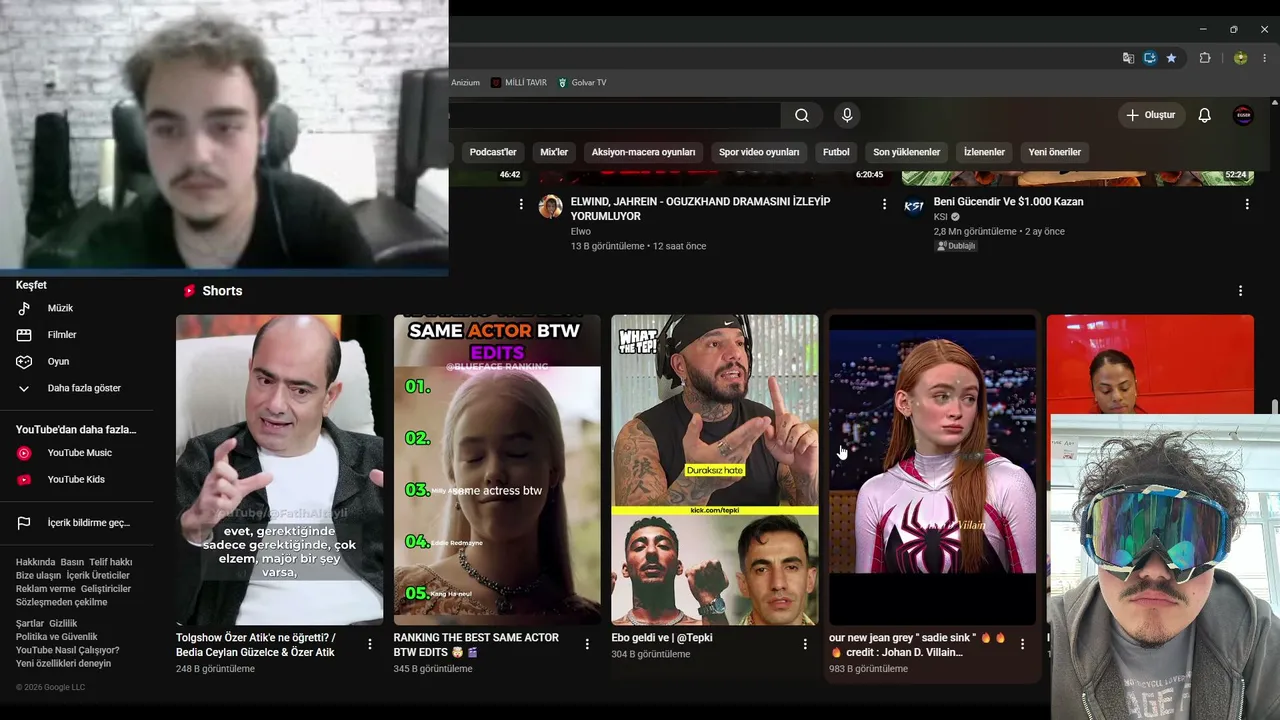Viewport: 1280px width, 720px height.
Task: Play the Özer Atik short thumbnail
Action: pyautogui.click(x=279, y=470)
